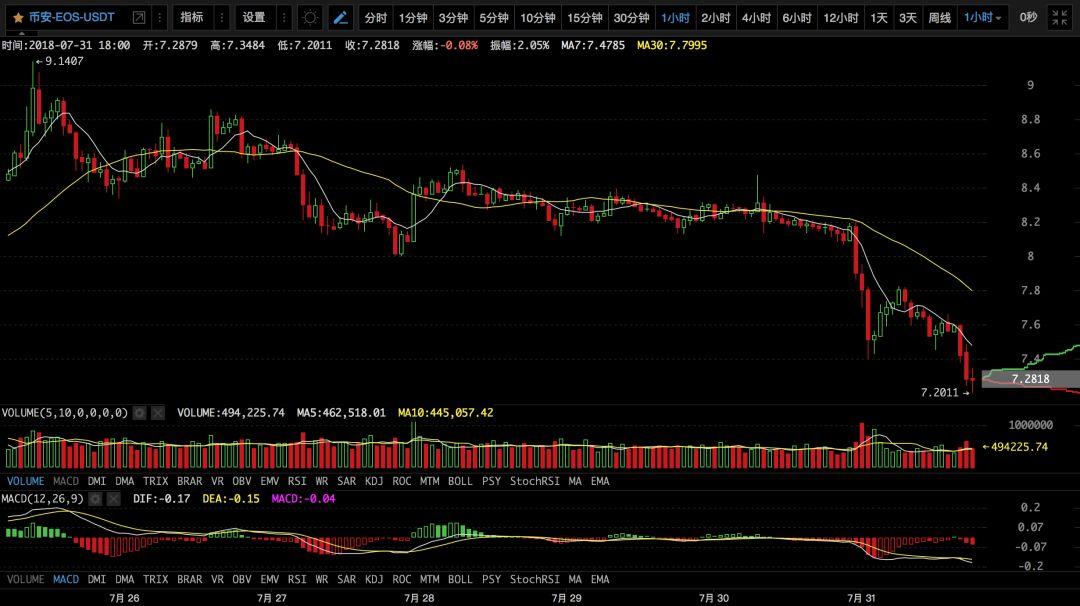Toggle light/dark theme with sun icon
The width and height of the screenshot is (1080, 606).
pyautogui.click(x=310, y=18)
